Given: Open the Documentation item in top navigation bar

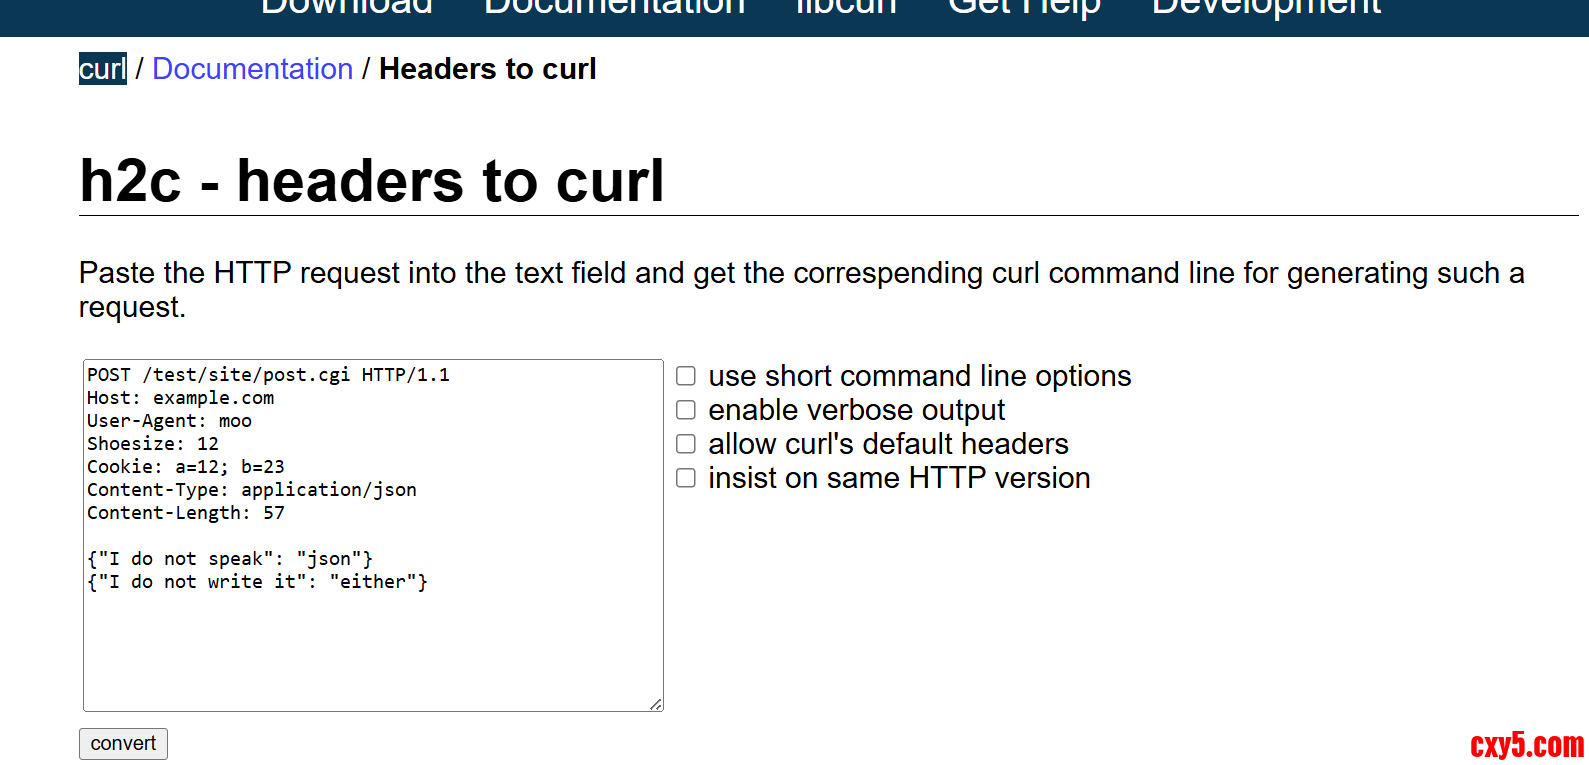Looking at the screenshot, I should tap(614, 8).
